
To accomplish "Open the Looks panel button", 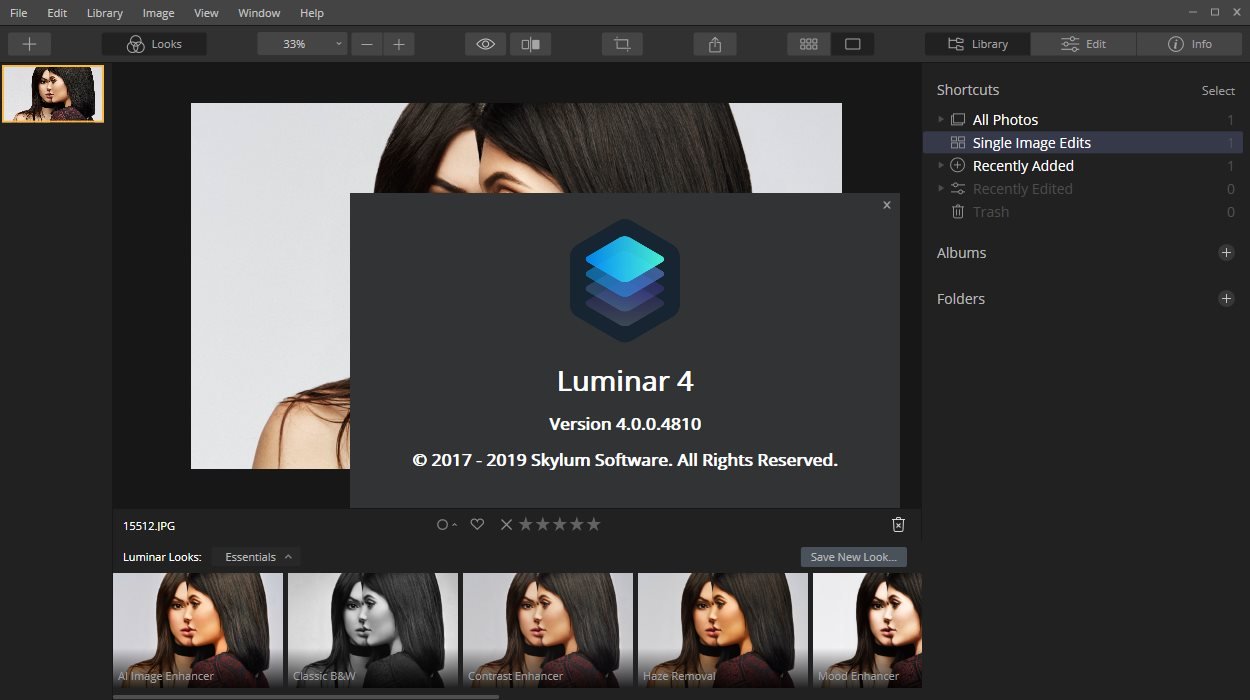I will (153, 44).
